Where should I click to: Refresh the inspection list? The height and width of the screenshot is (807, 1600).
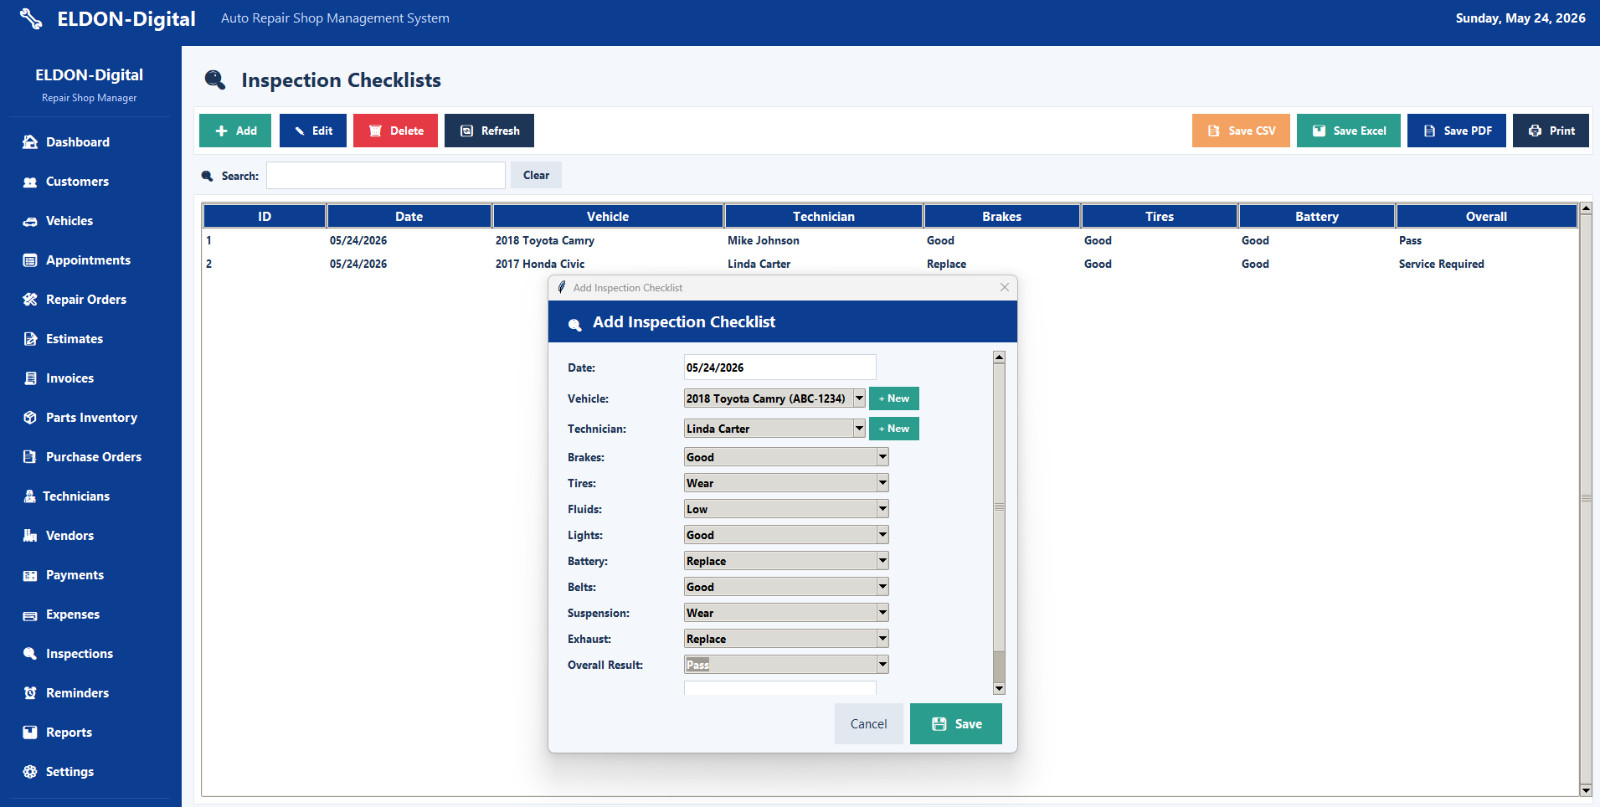[x=489, y=131]
